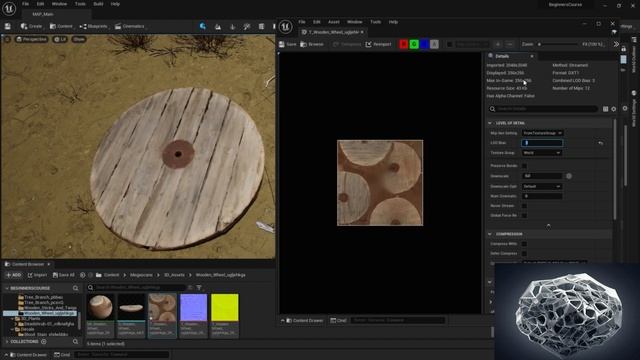Click the 3D_Assets breadcrumb
The image size is (640, 360).
[x=174, y=275]
